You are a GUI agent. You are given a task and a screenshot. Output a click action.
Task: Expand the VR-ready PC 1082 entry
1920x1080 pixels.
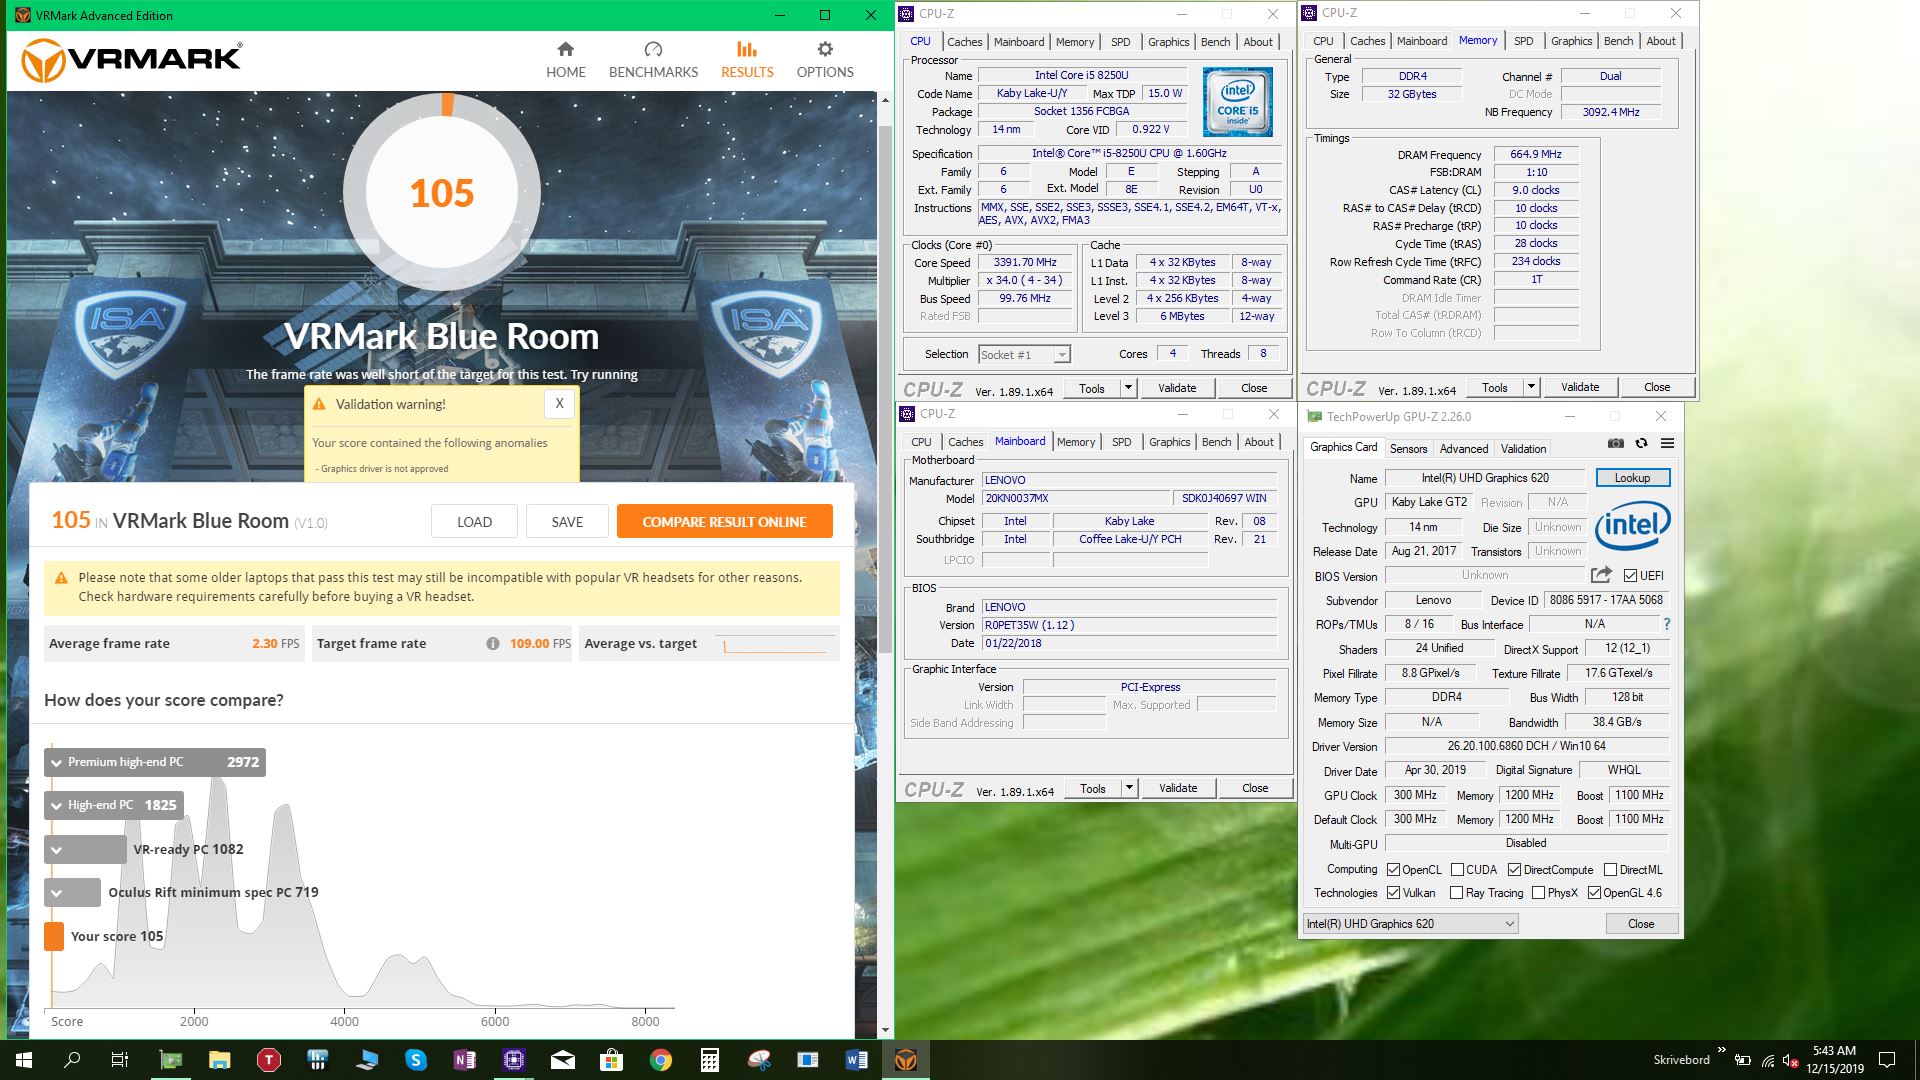click(x=86, y=849)
